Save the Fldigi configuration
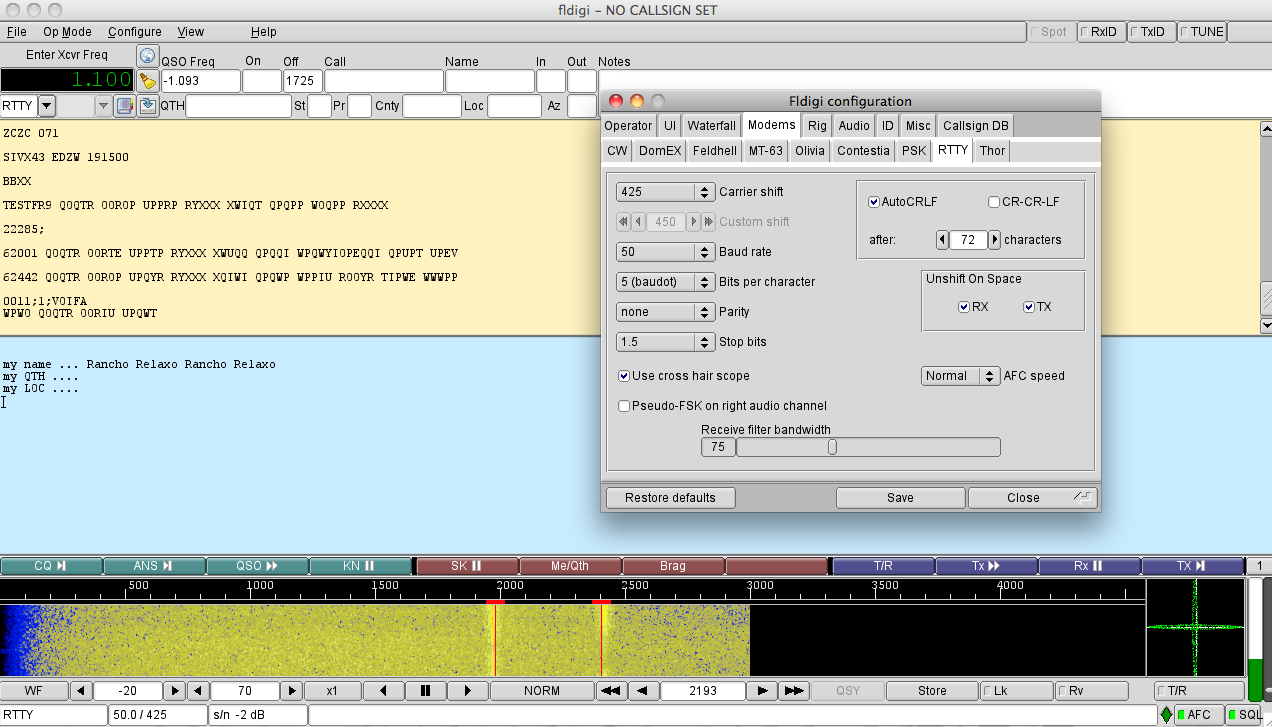 pos(900,498)
